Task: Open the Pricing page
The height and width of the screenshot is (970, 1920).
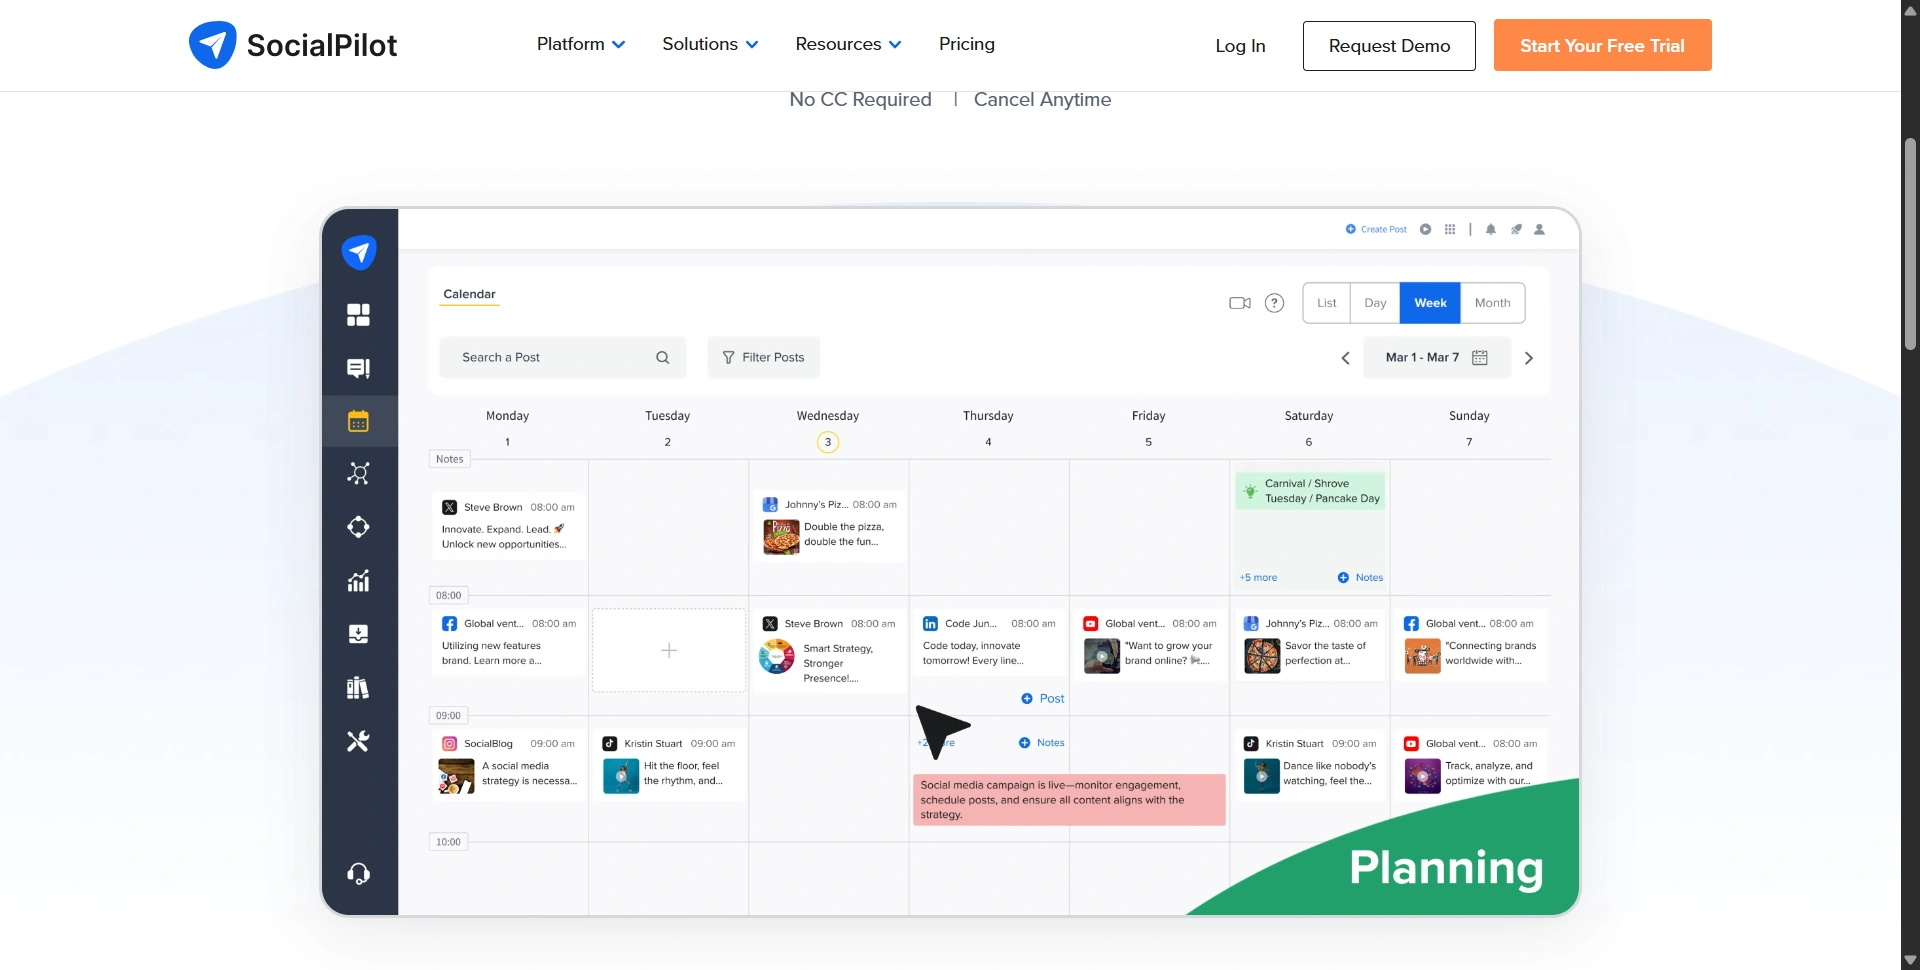Action: pos(966,44)
